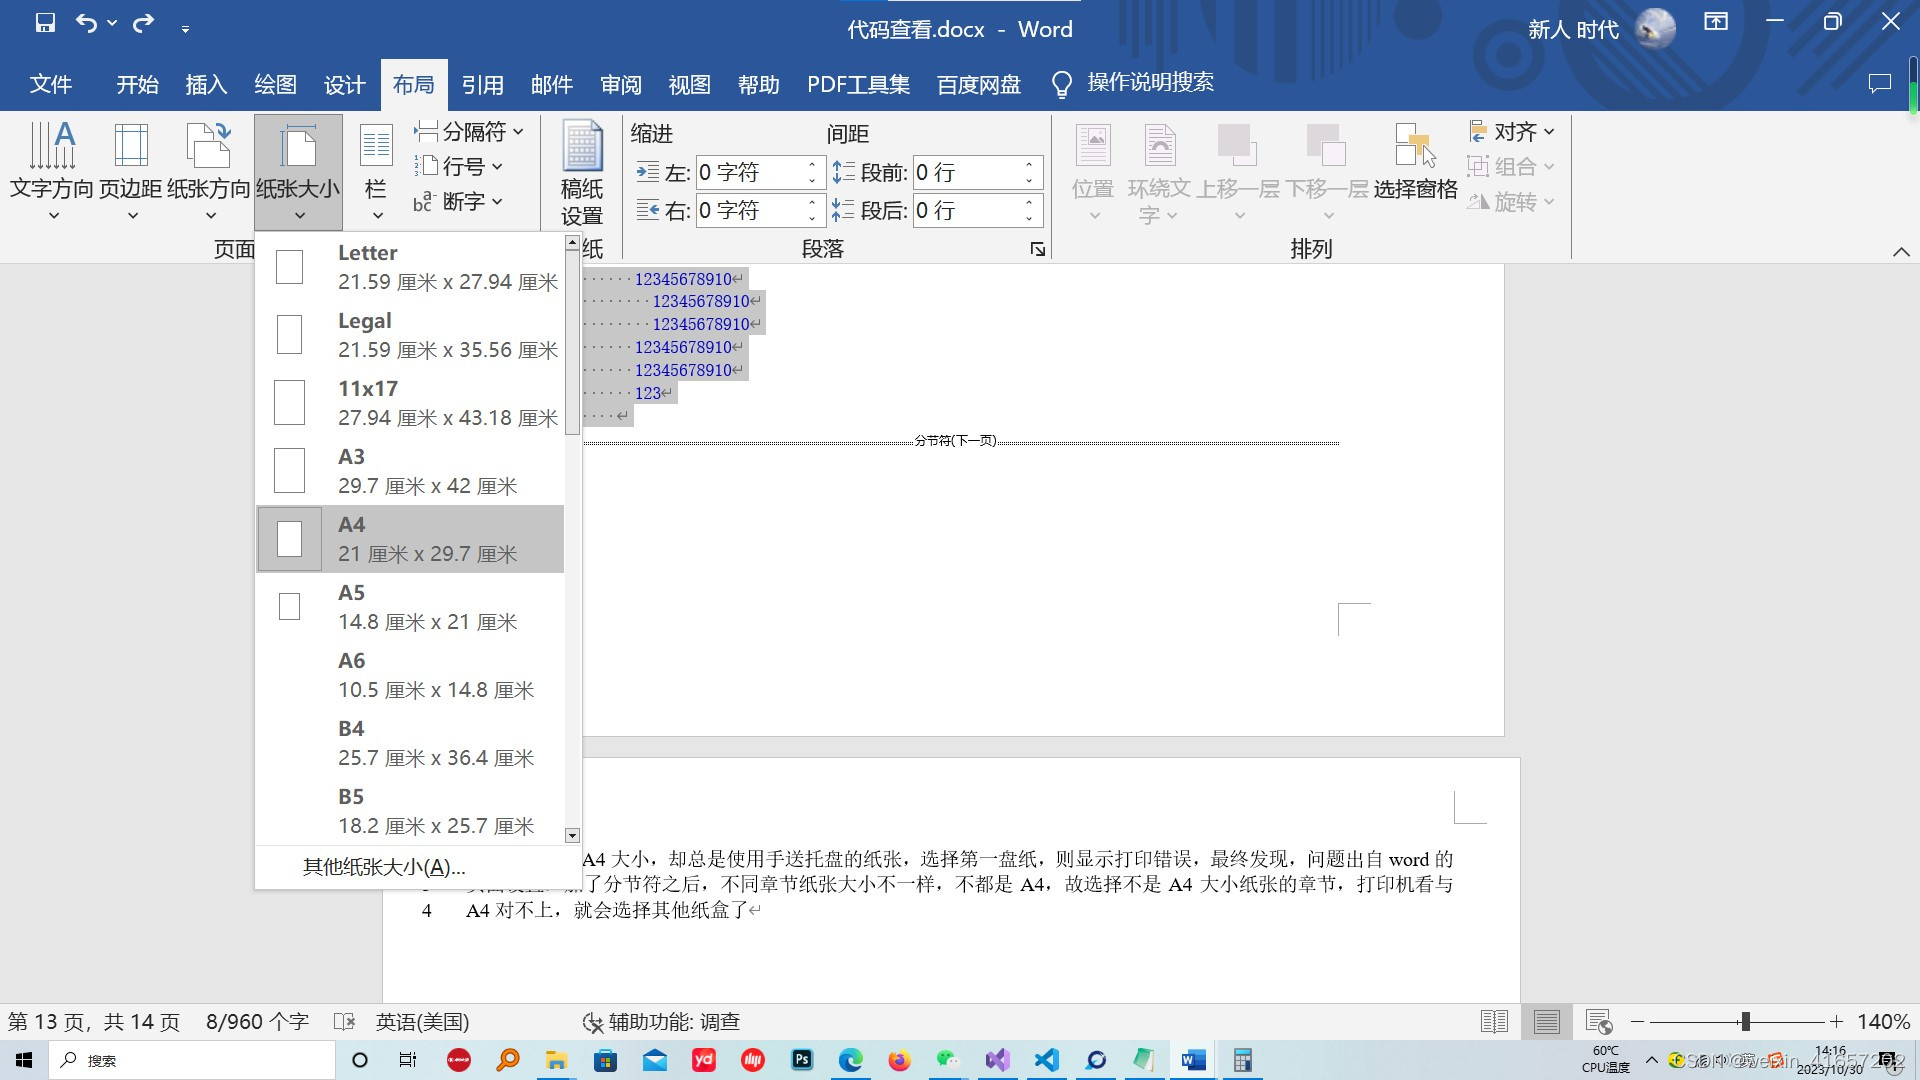Open the References (引用) tab
1920x1080 pixels.
(482, 85)
